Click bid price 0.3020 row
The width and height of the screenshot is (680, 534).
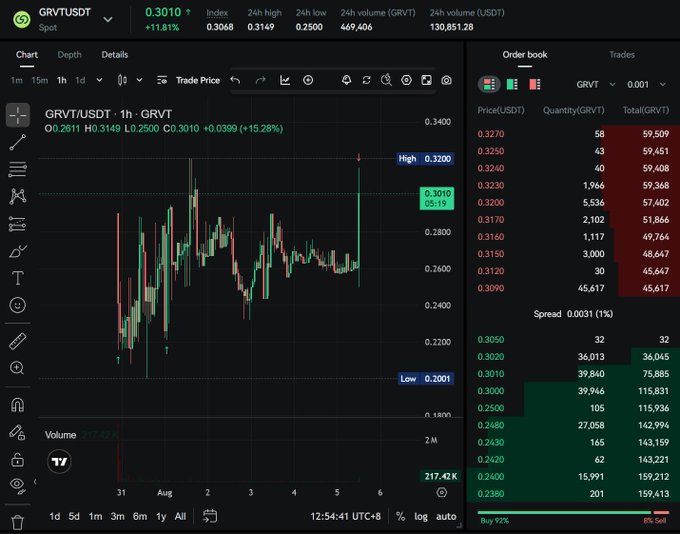pos(573,357)
